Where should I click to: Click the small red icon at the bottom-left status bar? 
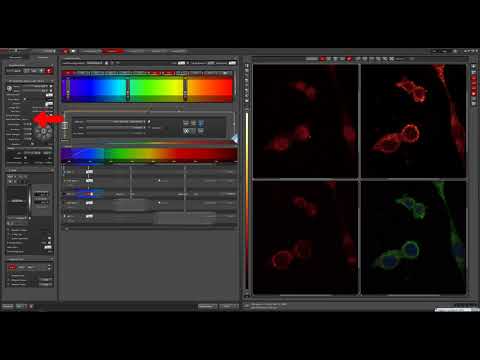coord(31,306)
